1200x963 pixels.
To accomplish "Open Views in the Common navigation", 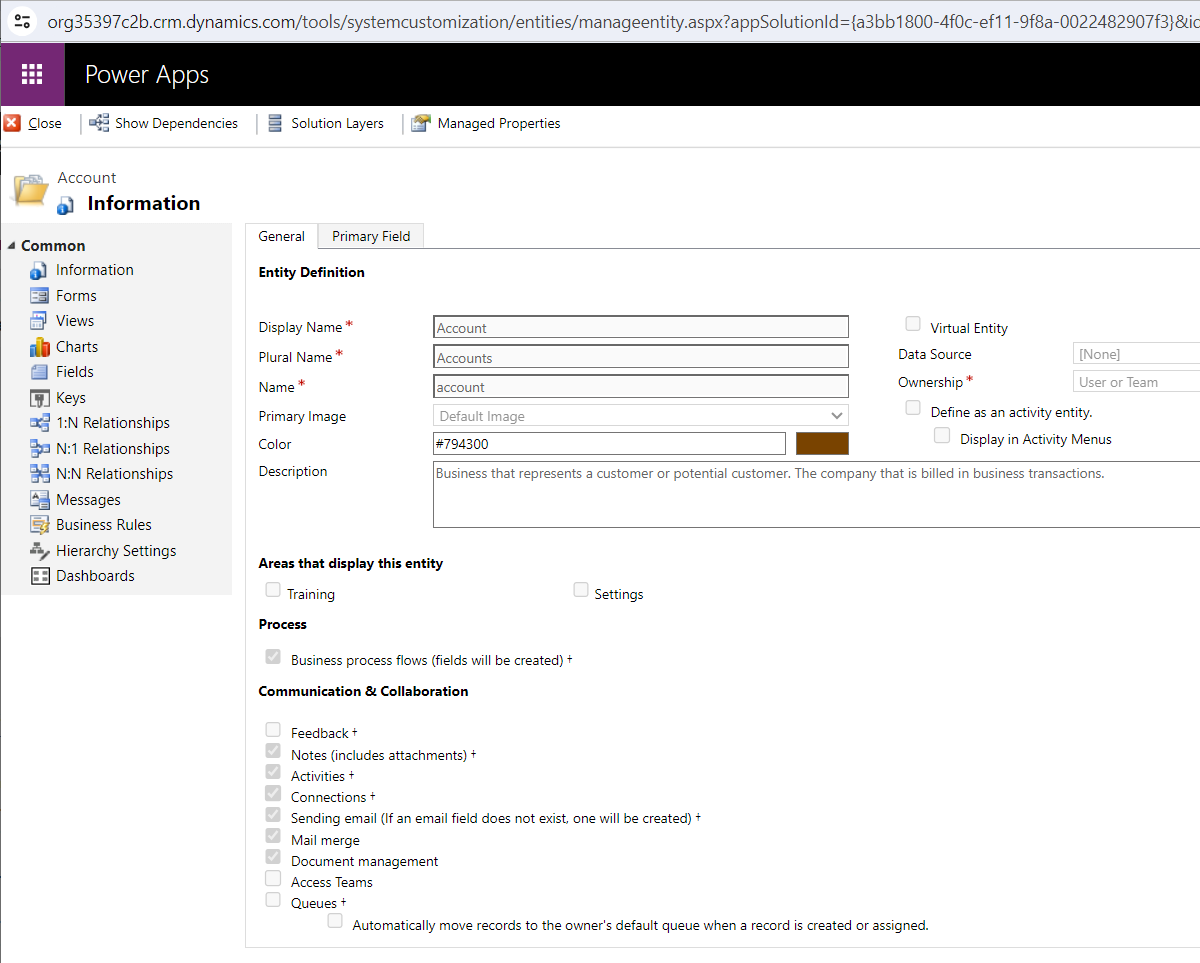I will (75, 321).
